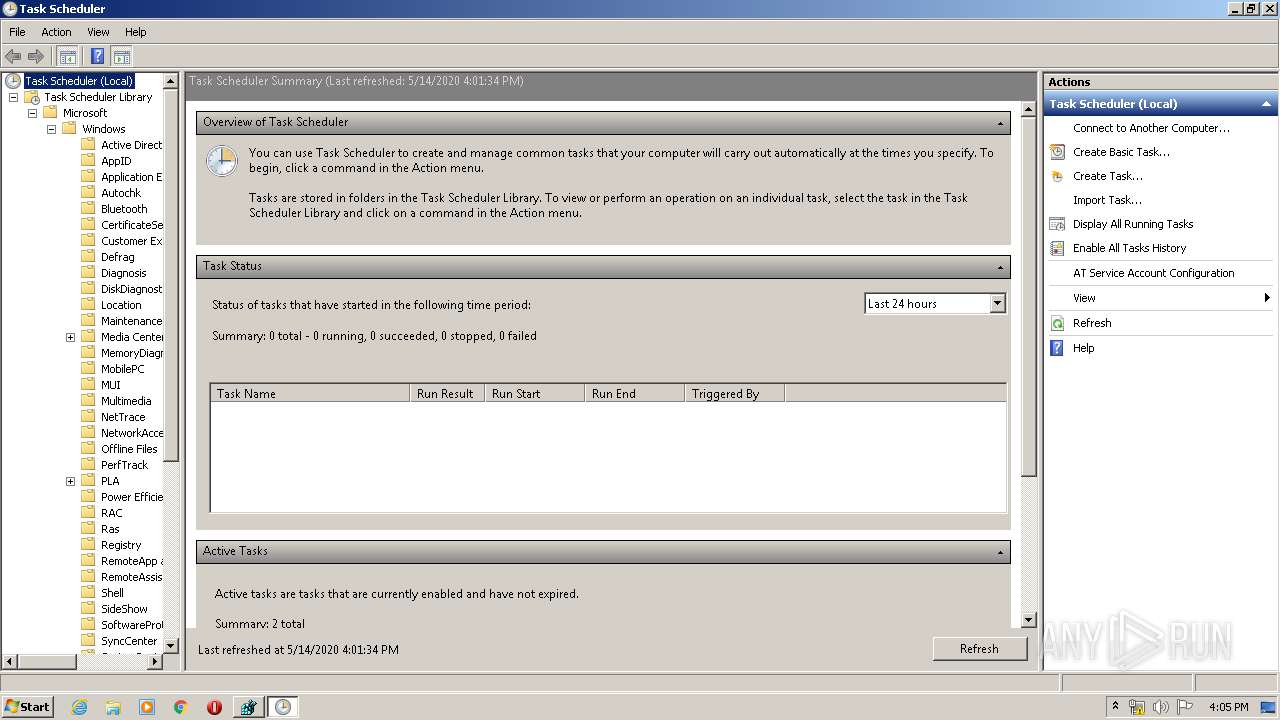Toggle the Show/Hide Action Pane toolbar icon
The width and height of the screenshot is (1280, 720).
[121, 57]
